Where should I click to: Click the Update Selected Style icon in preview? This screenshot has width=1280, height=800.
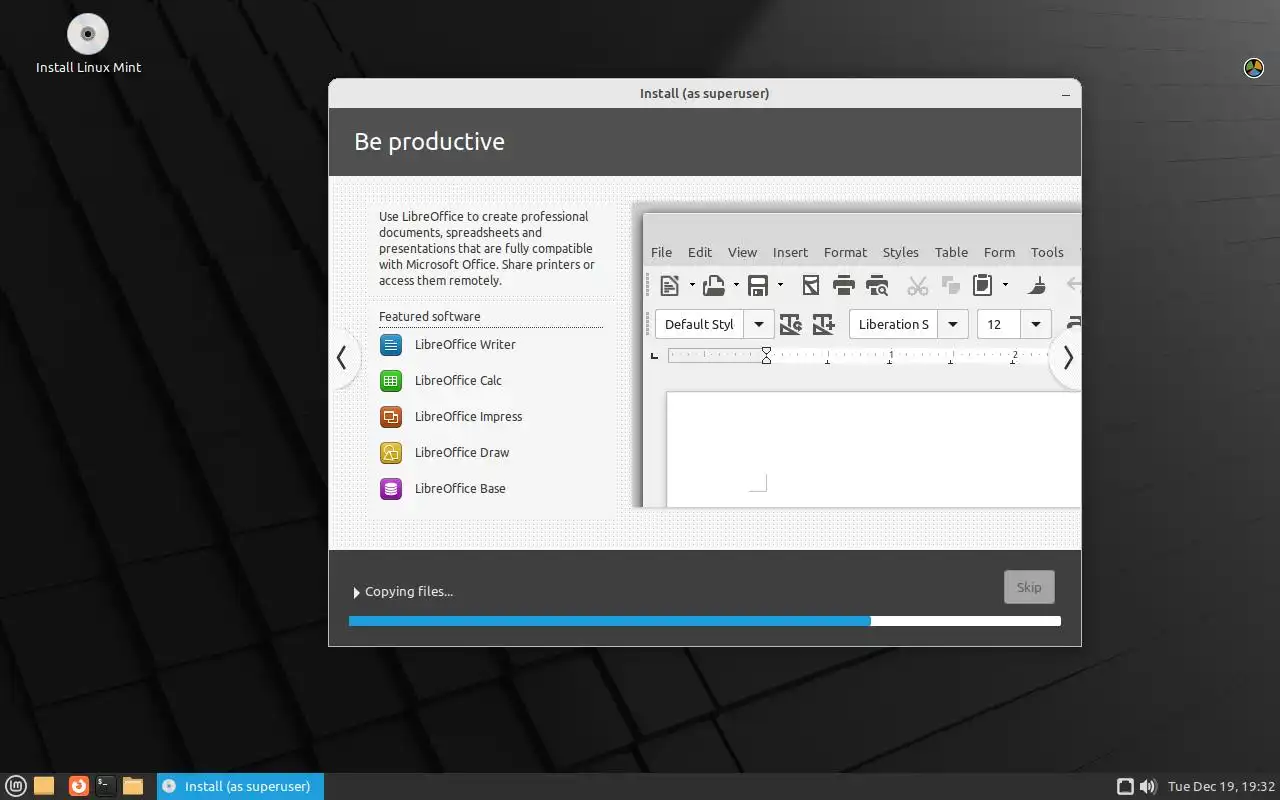point(791,324)
